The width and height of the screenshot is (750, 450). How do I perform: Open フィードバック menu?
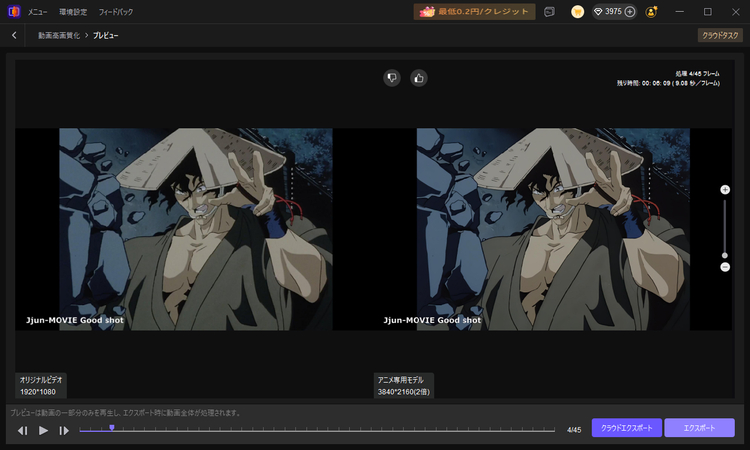(116, 12)
